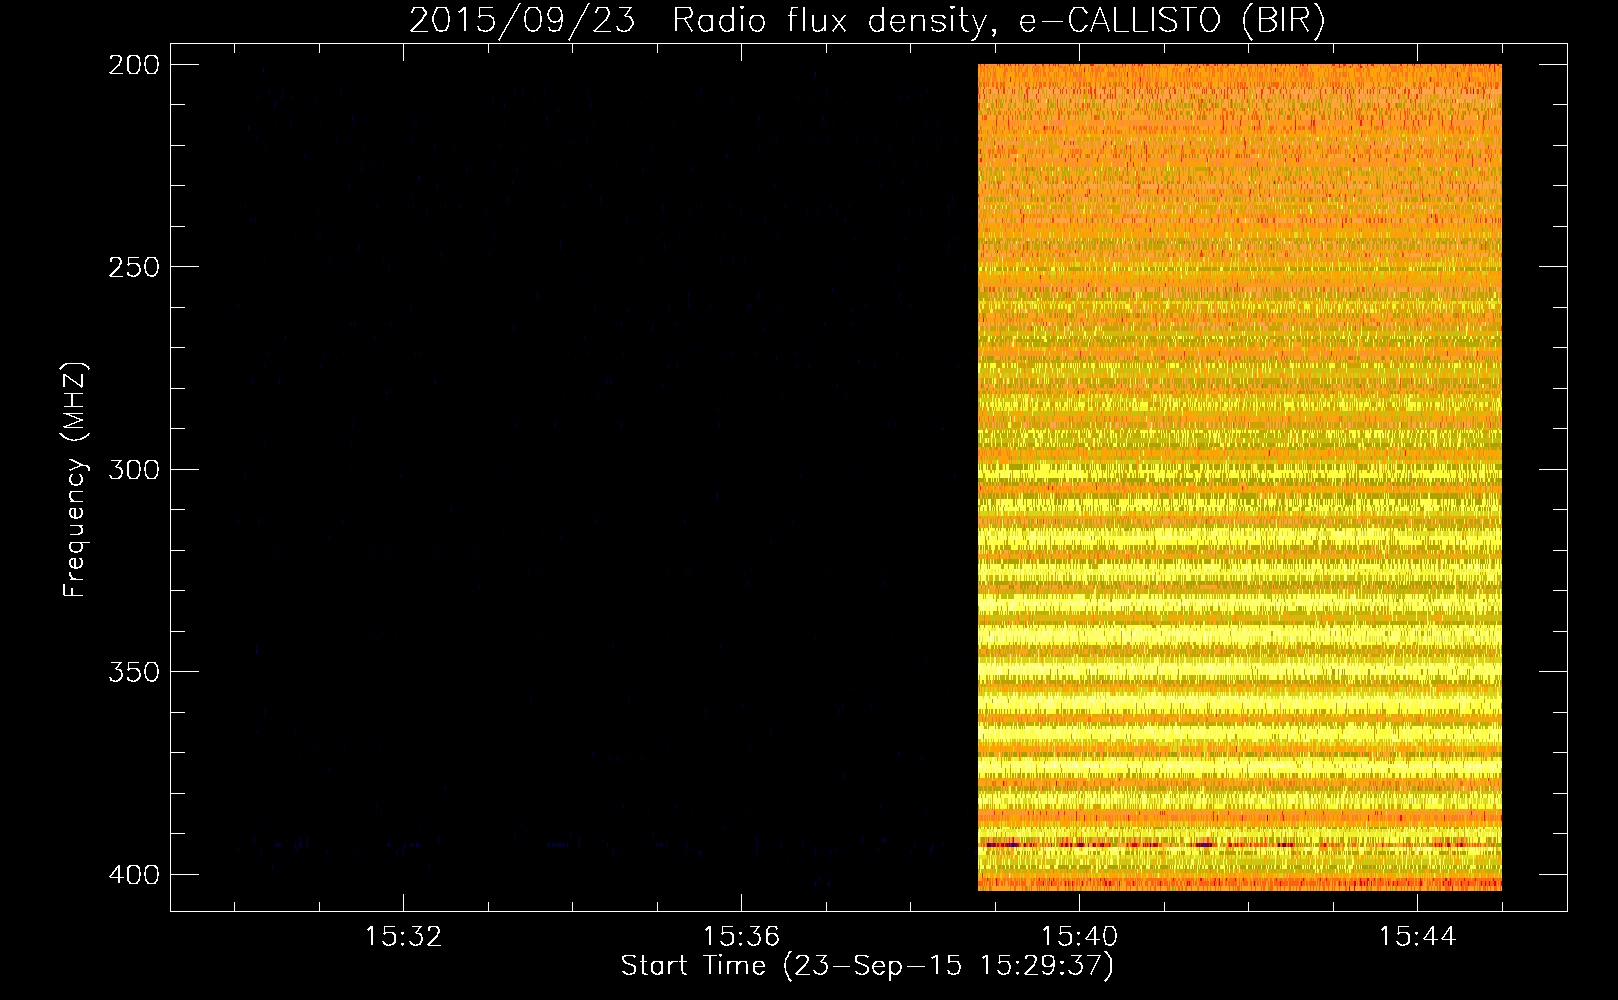Screen dimensions: 1618x1000
Task: Click the 15:36 time tick label
Action: [741, 937]
